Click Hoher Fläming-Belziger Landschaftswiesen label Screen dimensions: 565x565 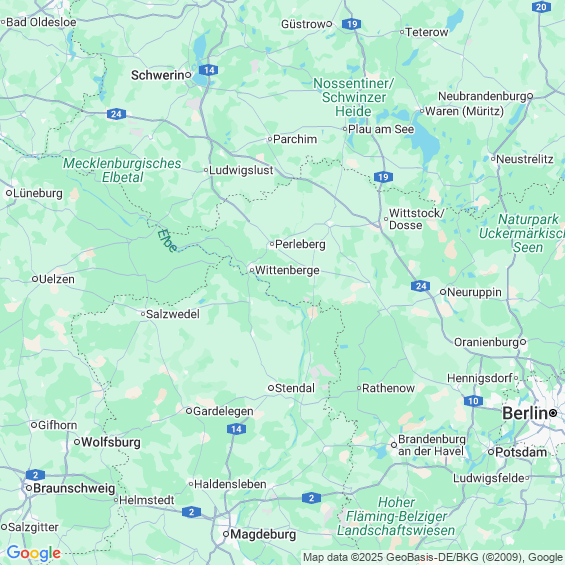[x=396, y=516]
